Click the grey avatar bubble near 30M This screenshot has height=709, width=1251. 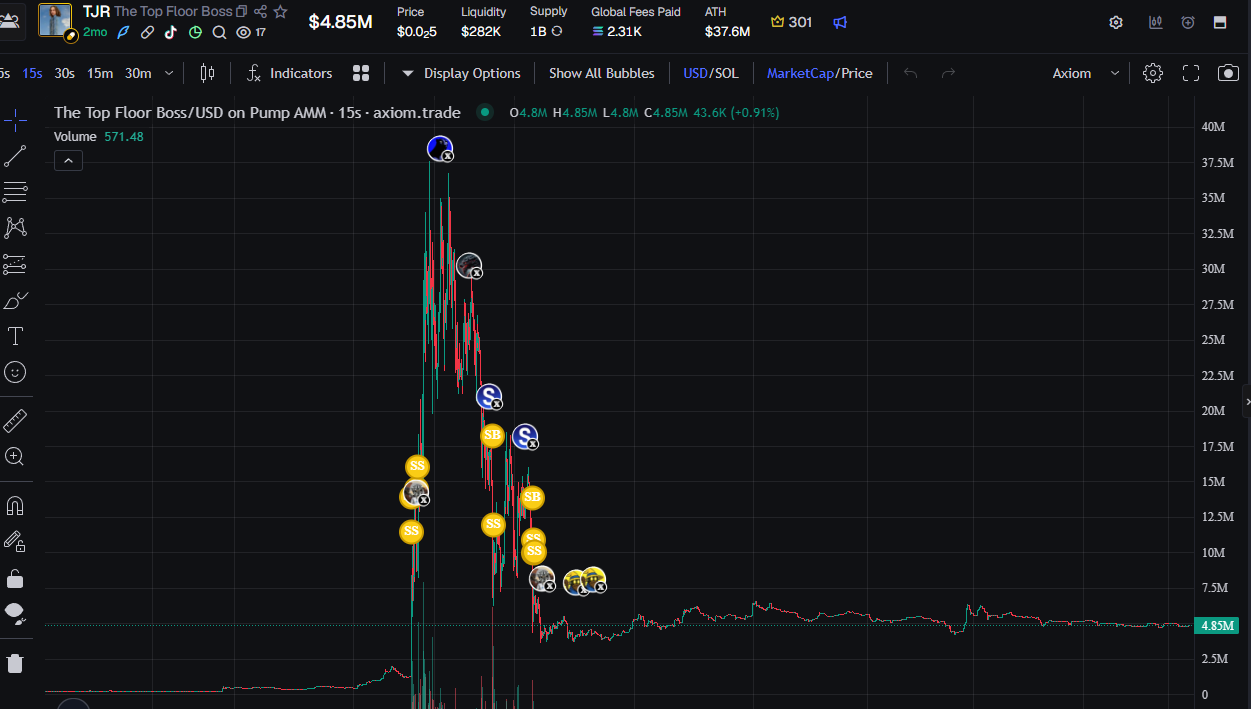[x=470, y=266]
